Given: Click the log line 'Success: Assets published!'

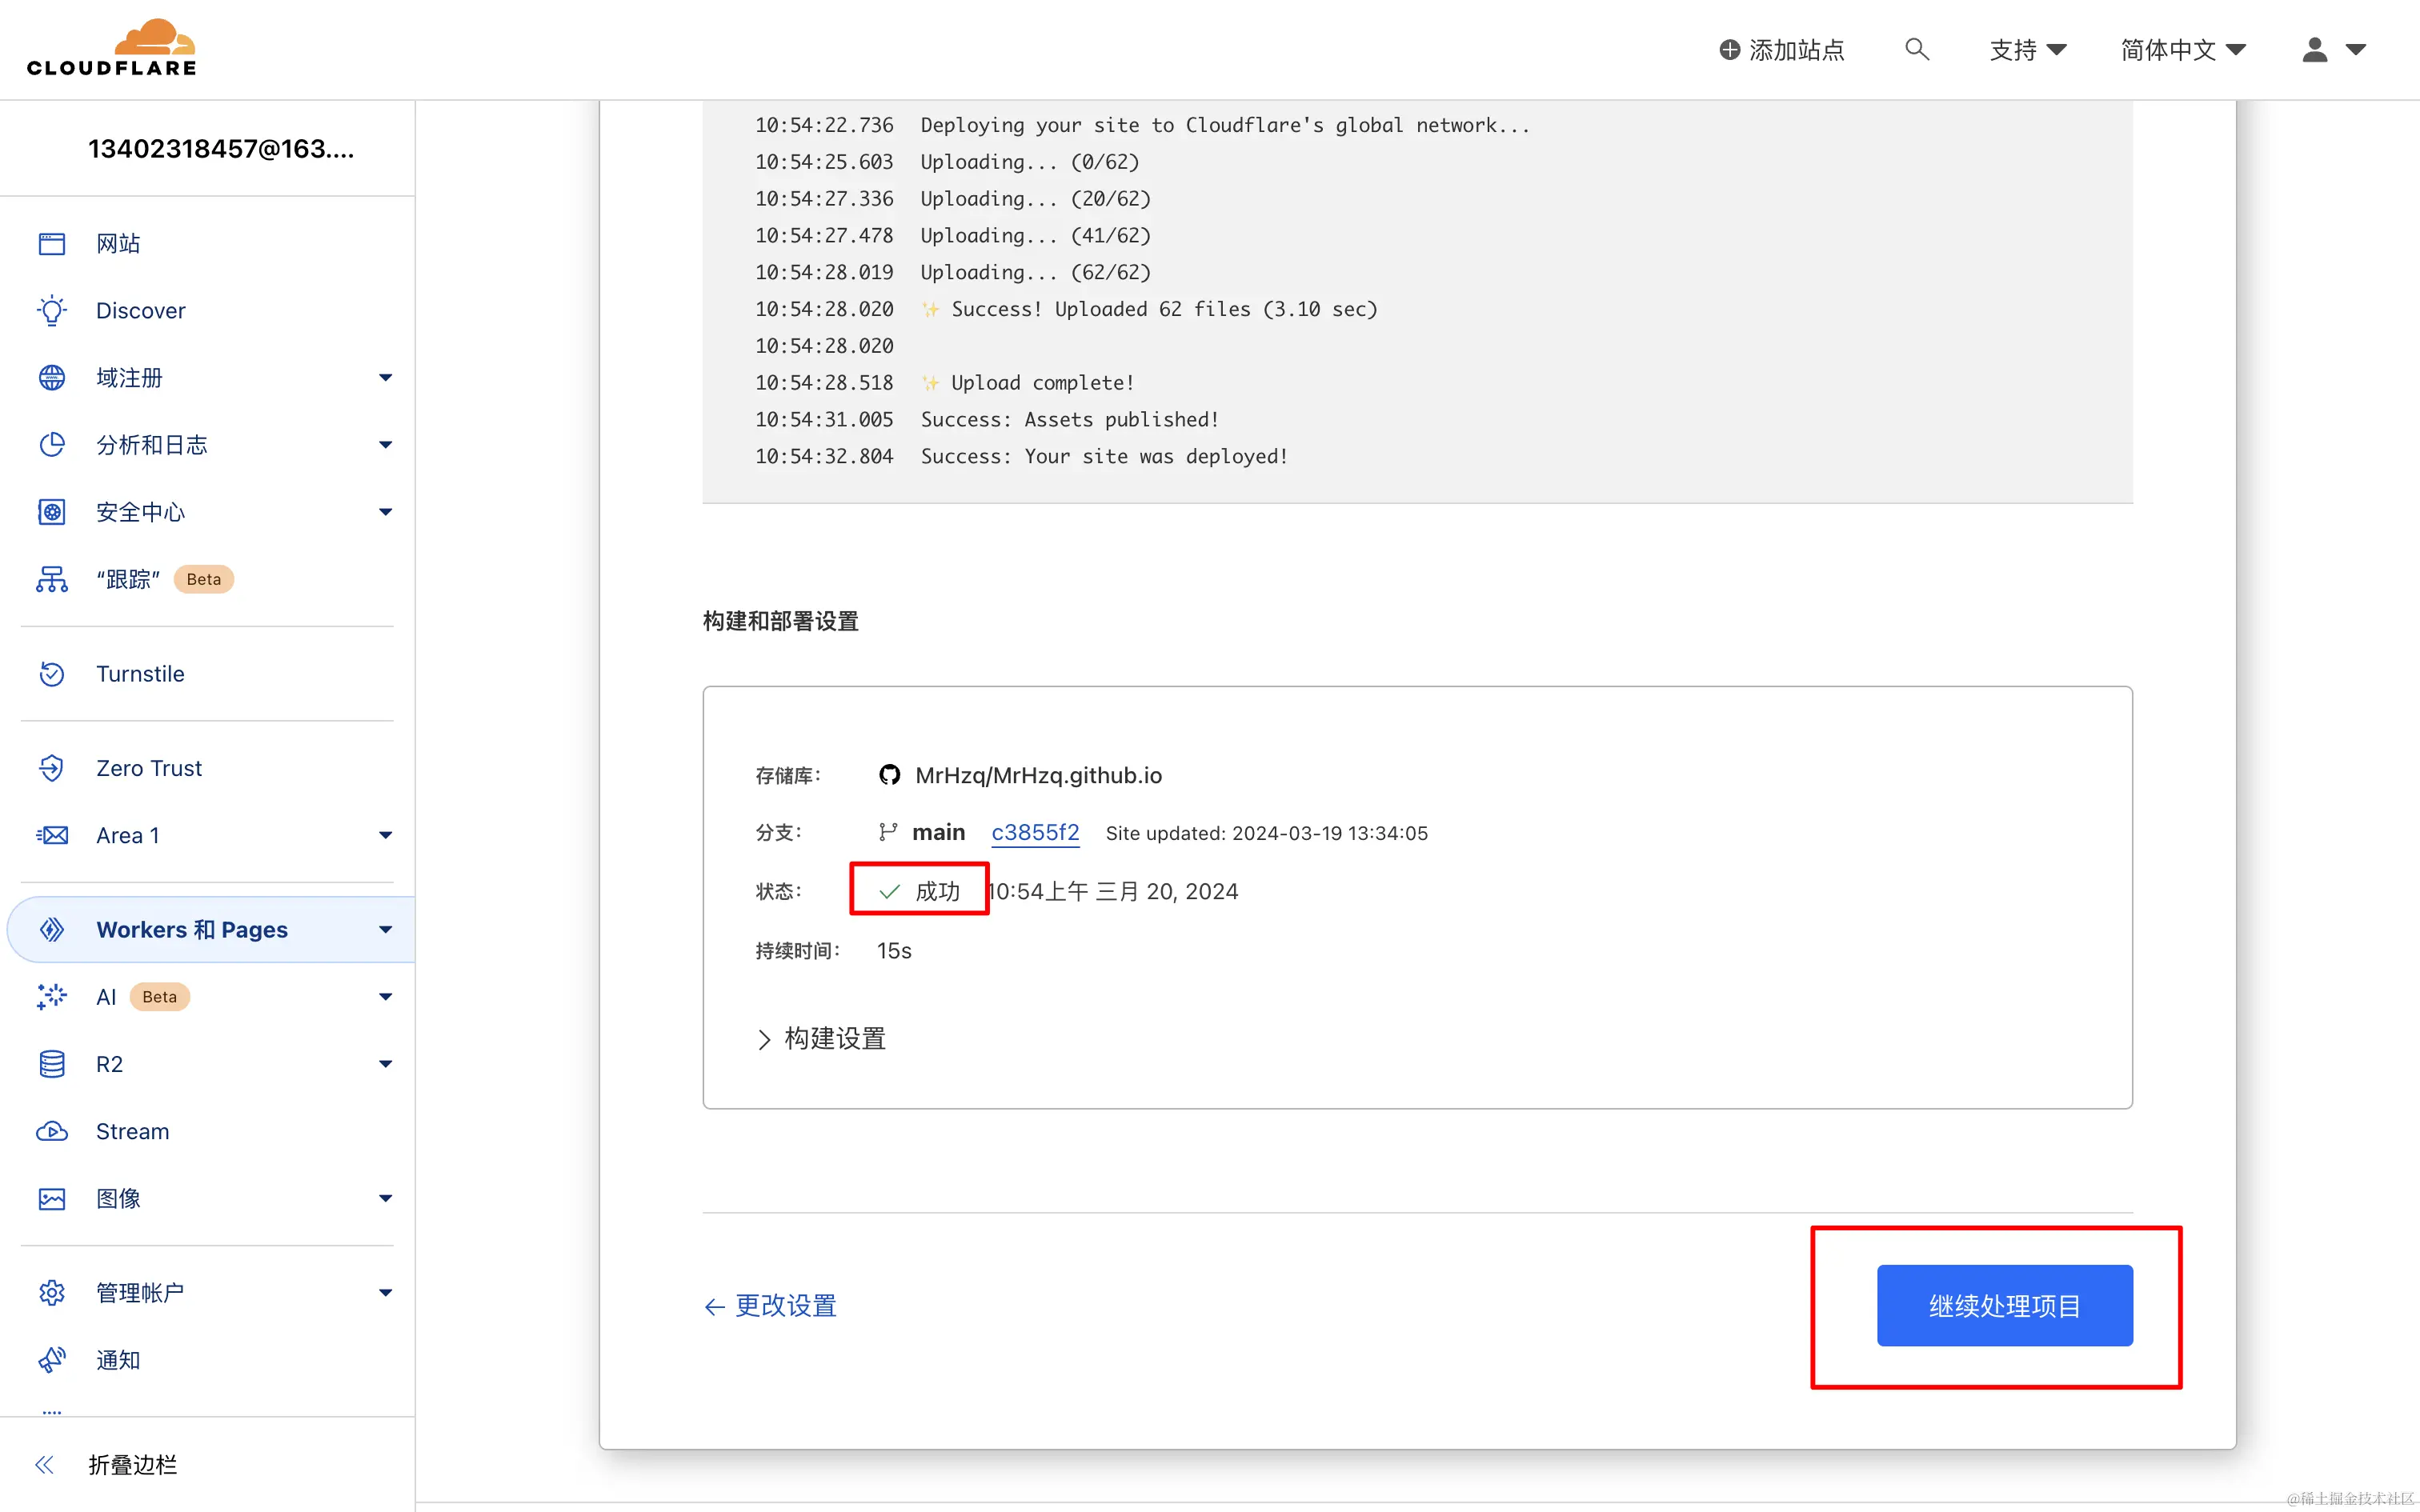Looking at the screenshot, I should [1069, 420].
